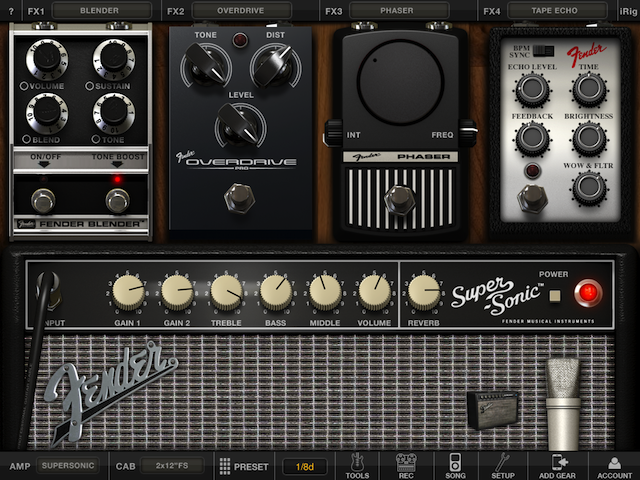Click the Phaser FREQ side slider
This screenshot has width=640, height=480.
[x=468, y=133]
